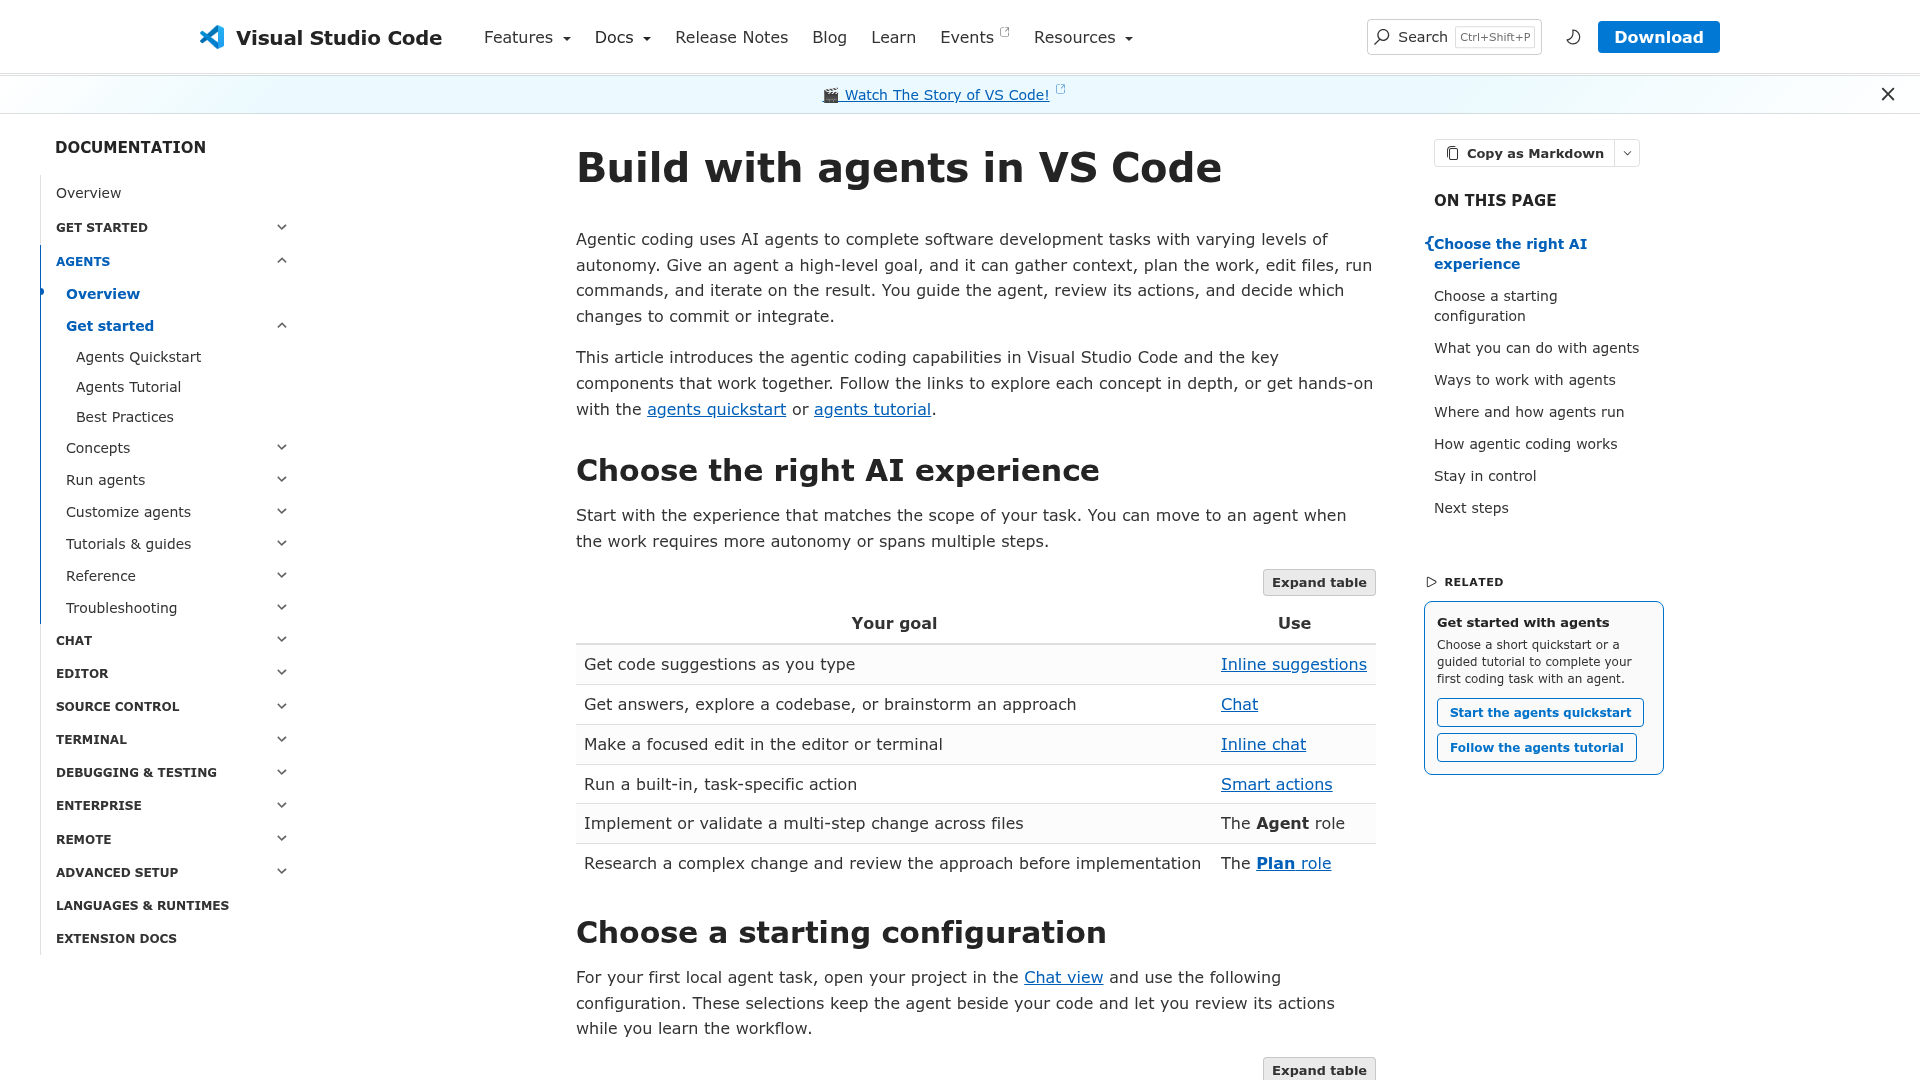The height and width of the screenshot is (1080, 1920).
Task: Expand the Run agents section
Action: [282, 479]
